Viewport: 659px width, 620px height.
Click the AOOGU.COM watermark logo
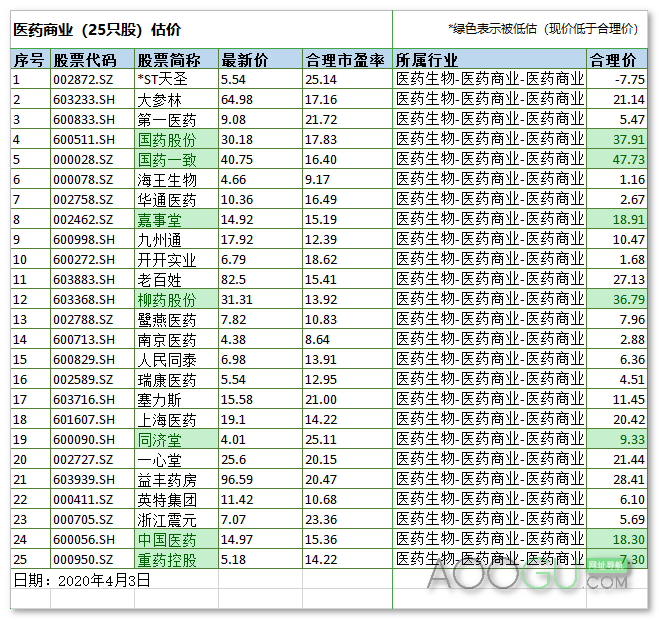point(527,574)
